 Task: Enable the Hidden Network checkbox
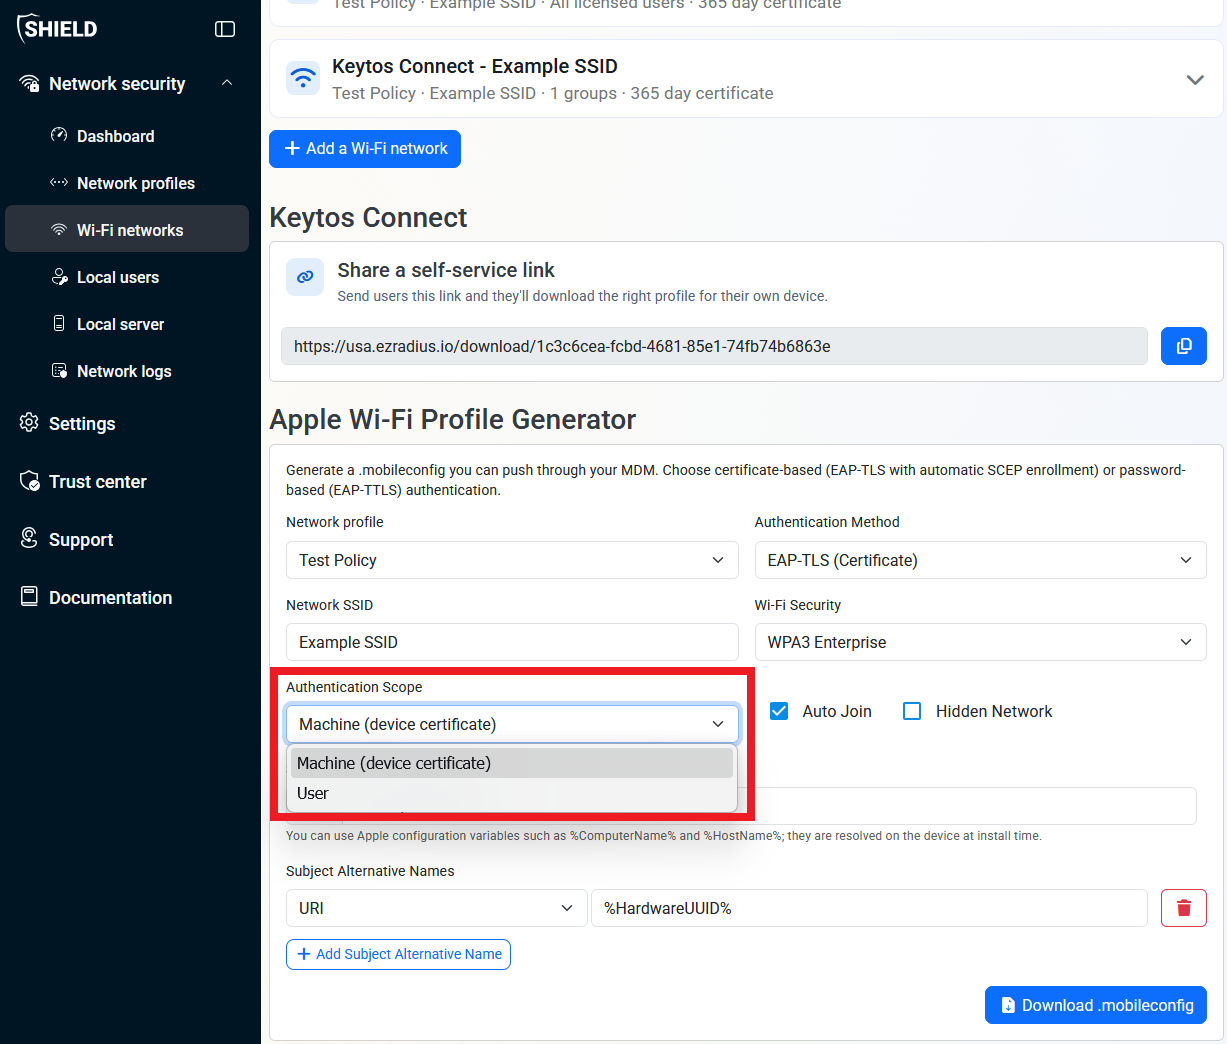[912, 711]
